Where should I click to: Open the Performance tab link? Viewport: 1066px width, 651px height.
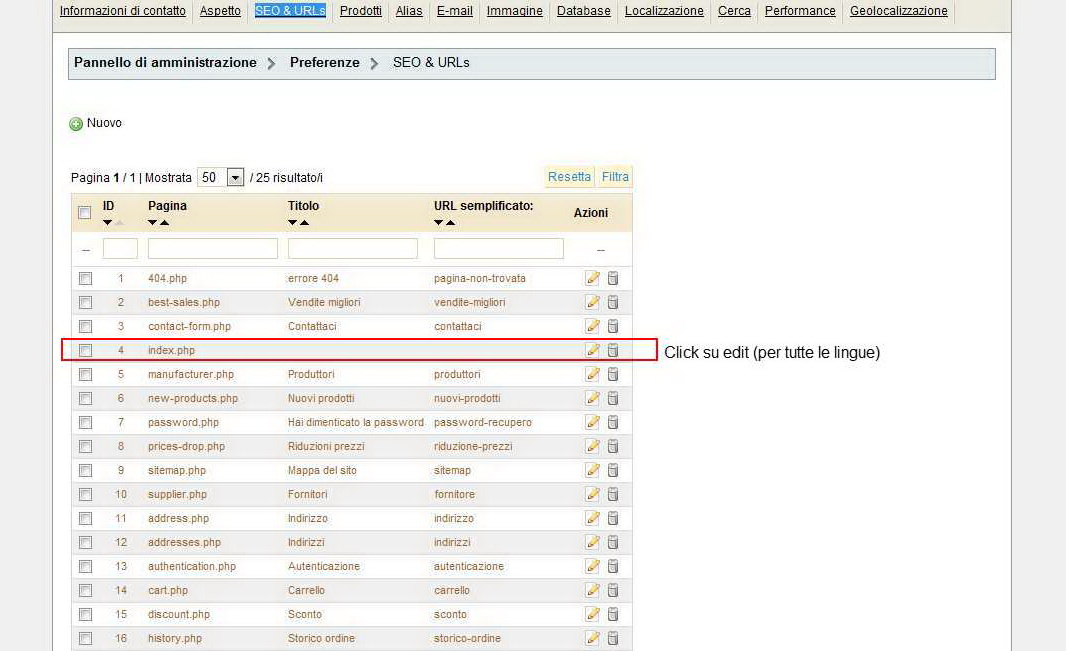(800, 11)
